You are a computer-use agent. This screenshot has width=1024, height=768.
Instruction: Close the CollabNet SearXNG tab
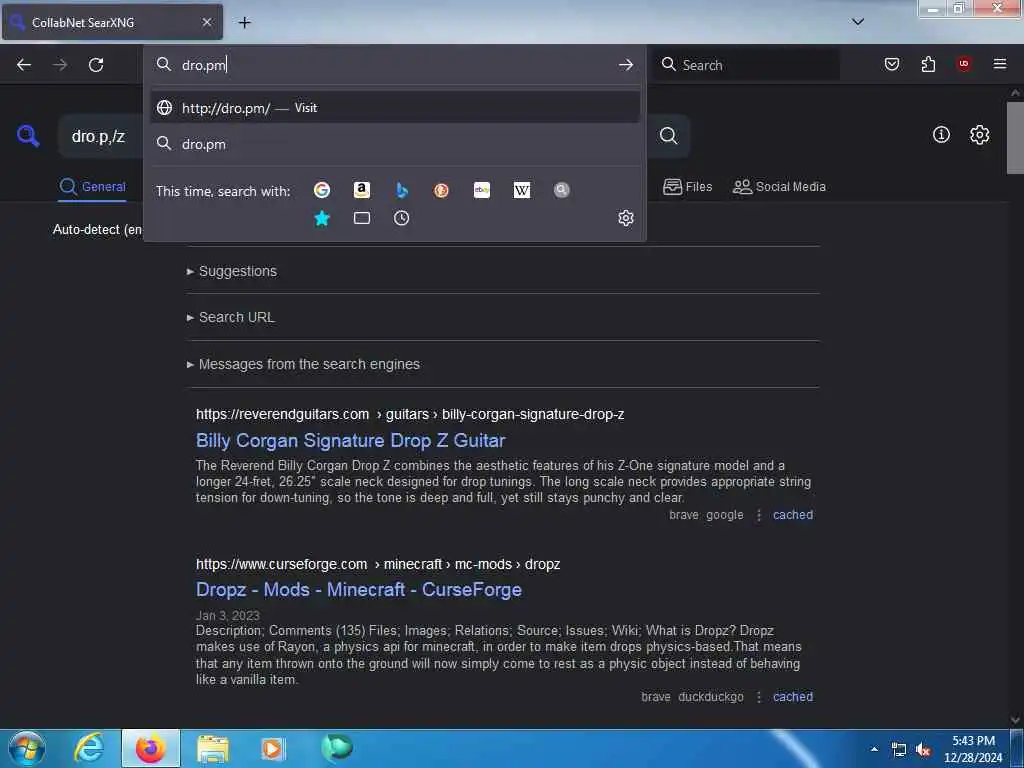[207, 22]
